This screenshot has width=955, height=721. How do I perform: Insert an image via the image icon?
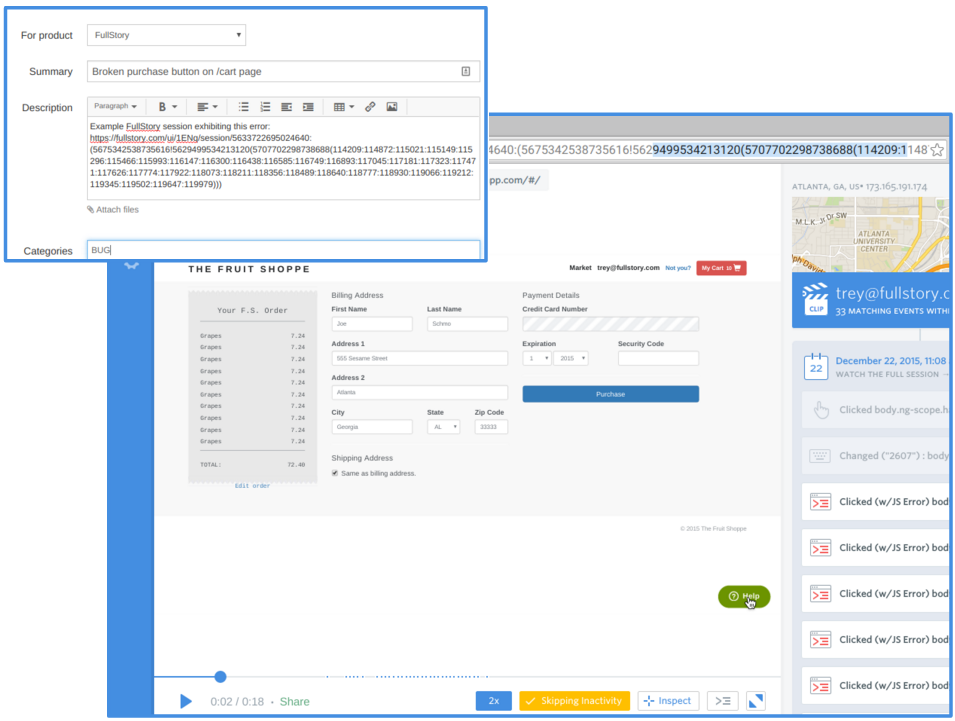click(392, 107)
